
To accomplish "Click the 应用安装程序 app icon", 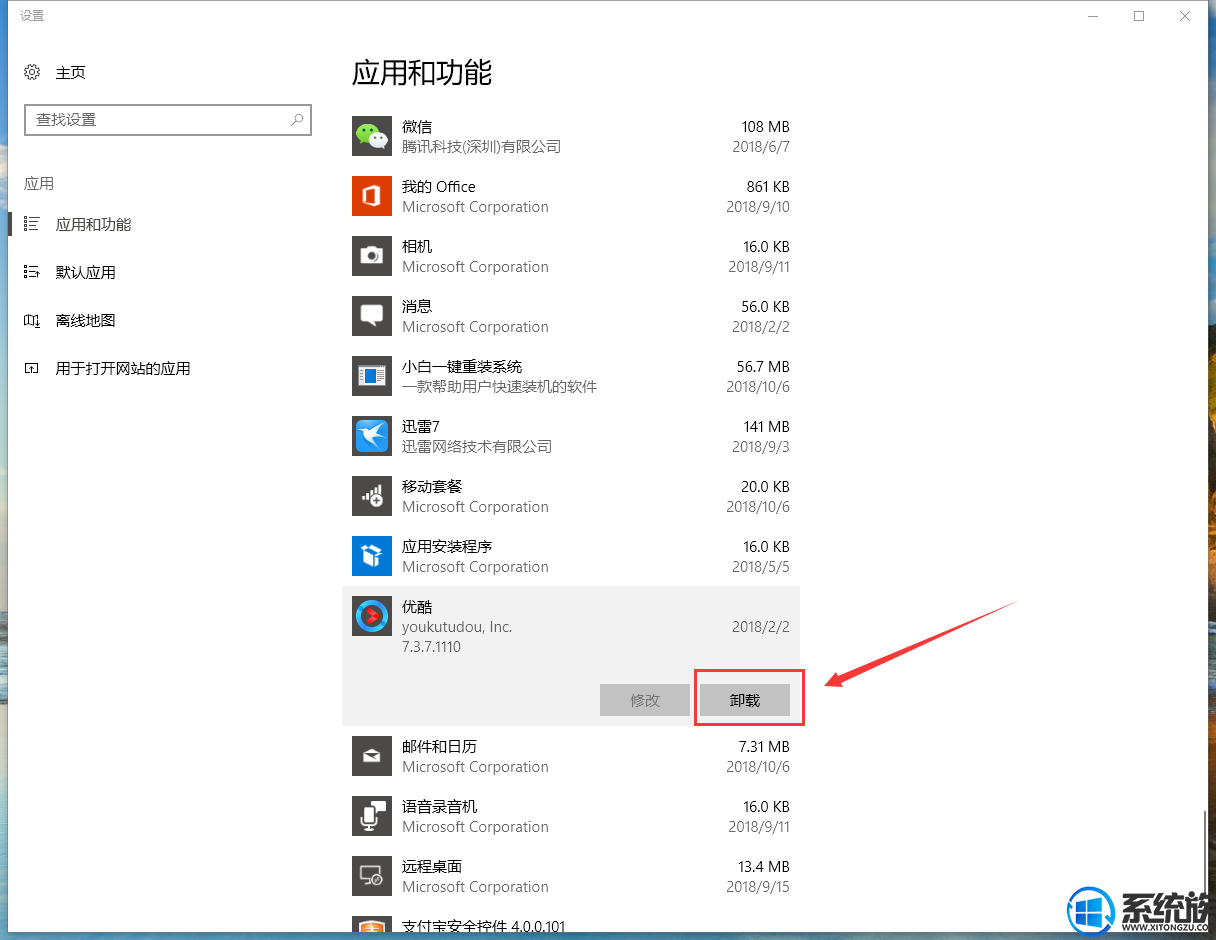I will point(372,556).
